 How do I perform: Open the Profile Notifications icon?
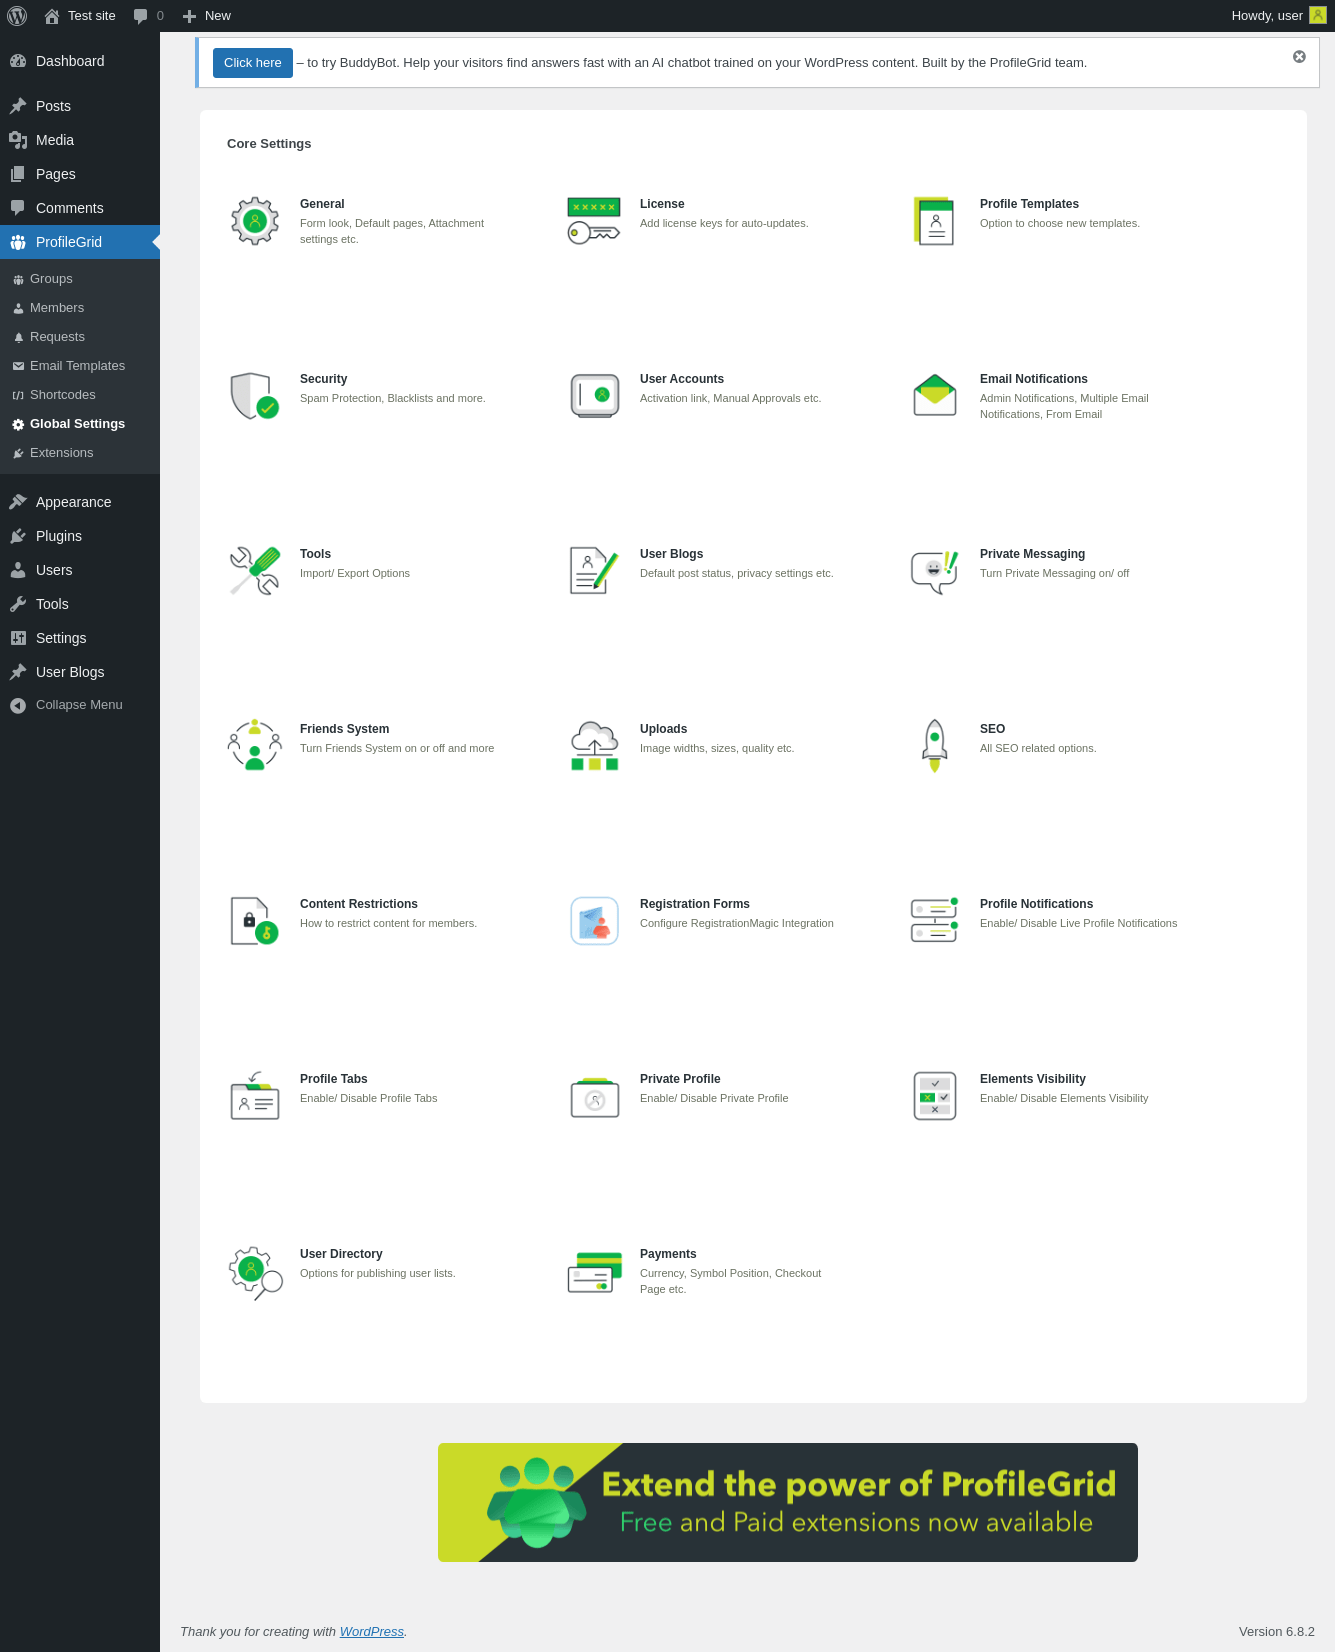[935, 921]
